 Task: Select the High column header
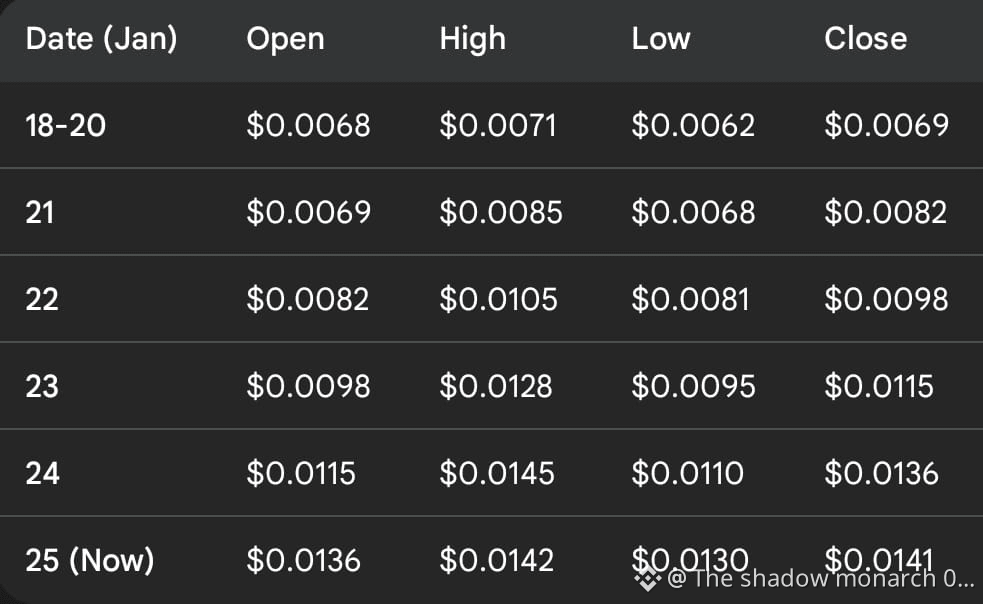coord(473,40)
